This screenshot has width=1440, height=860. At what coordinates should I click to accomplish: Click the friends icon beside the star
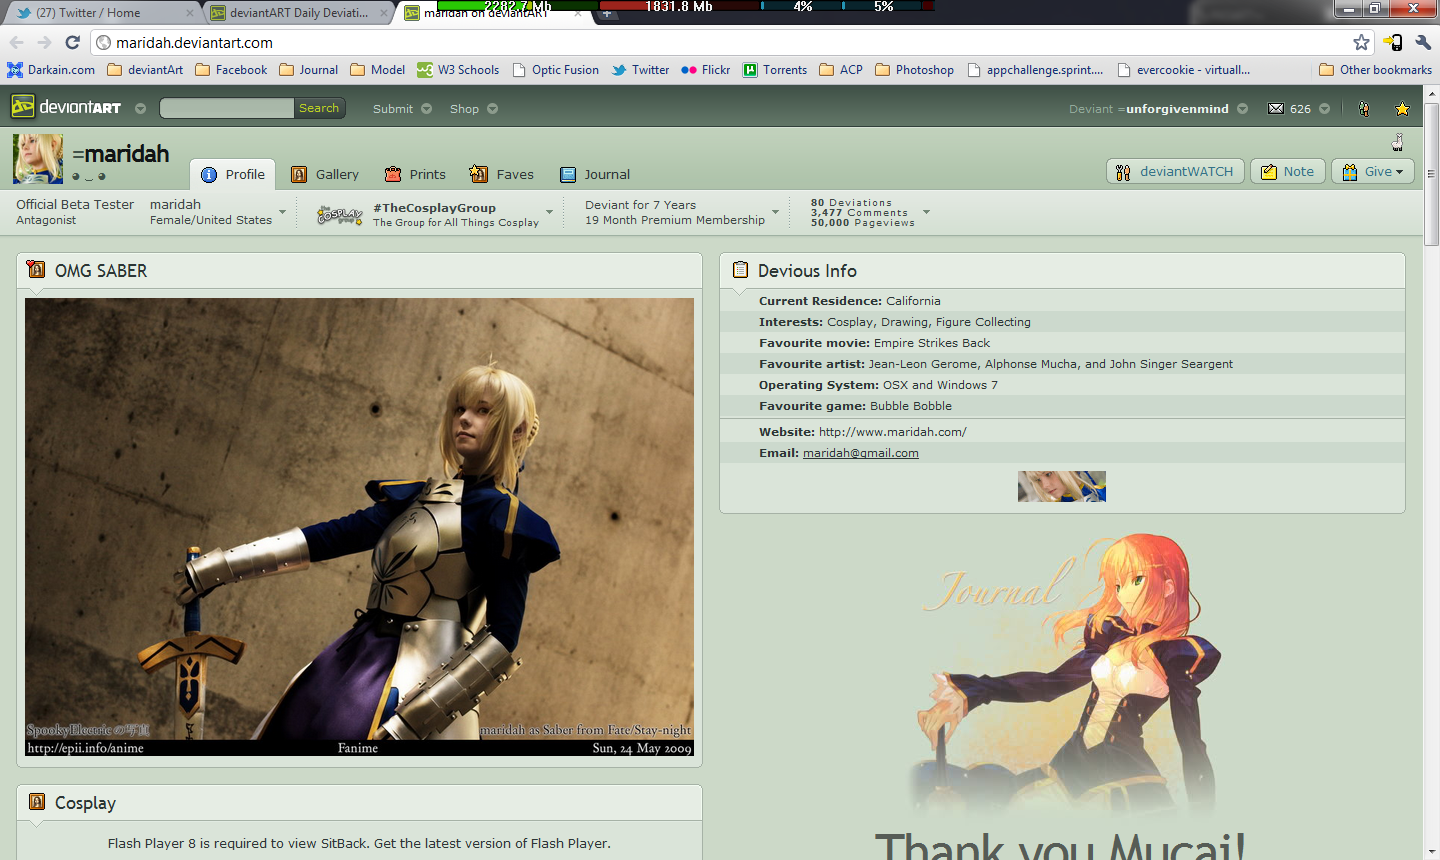pyautogui.click(x=1364, y=109)
